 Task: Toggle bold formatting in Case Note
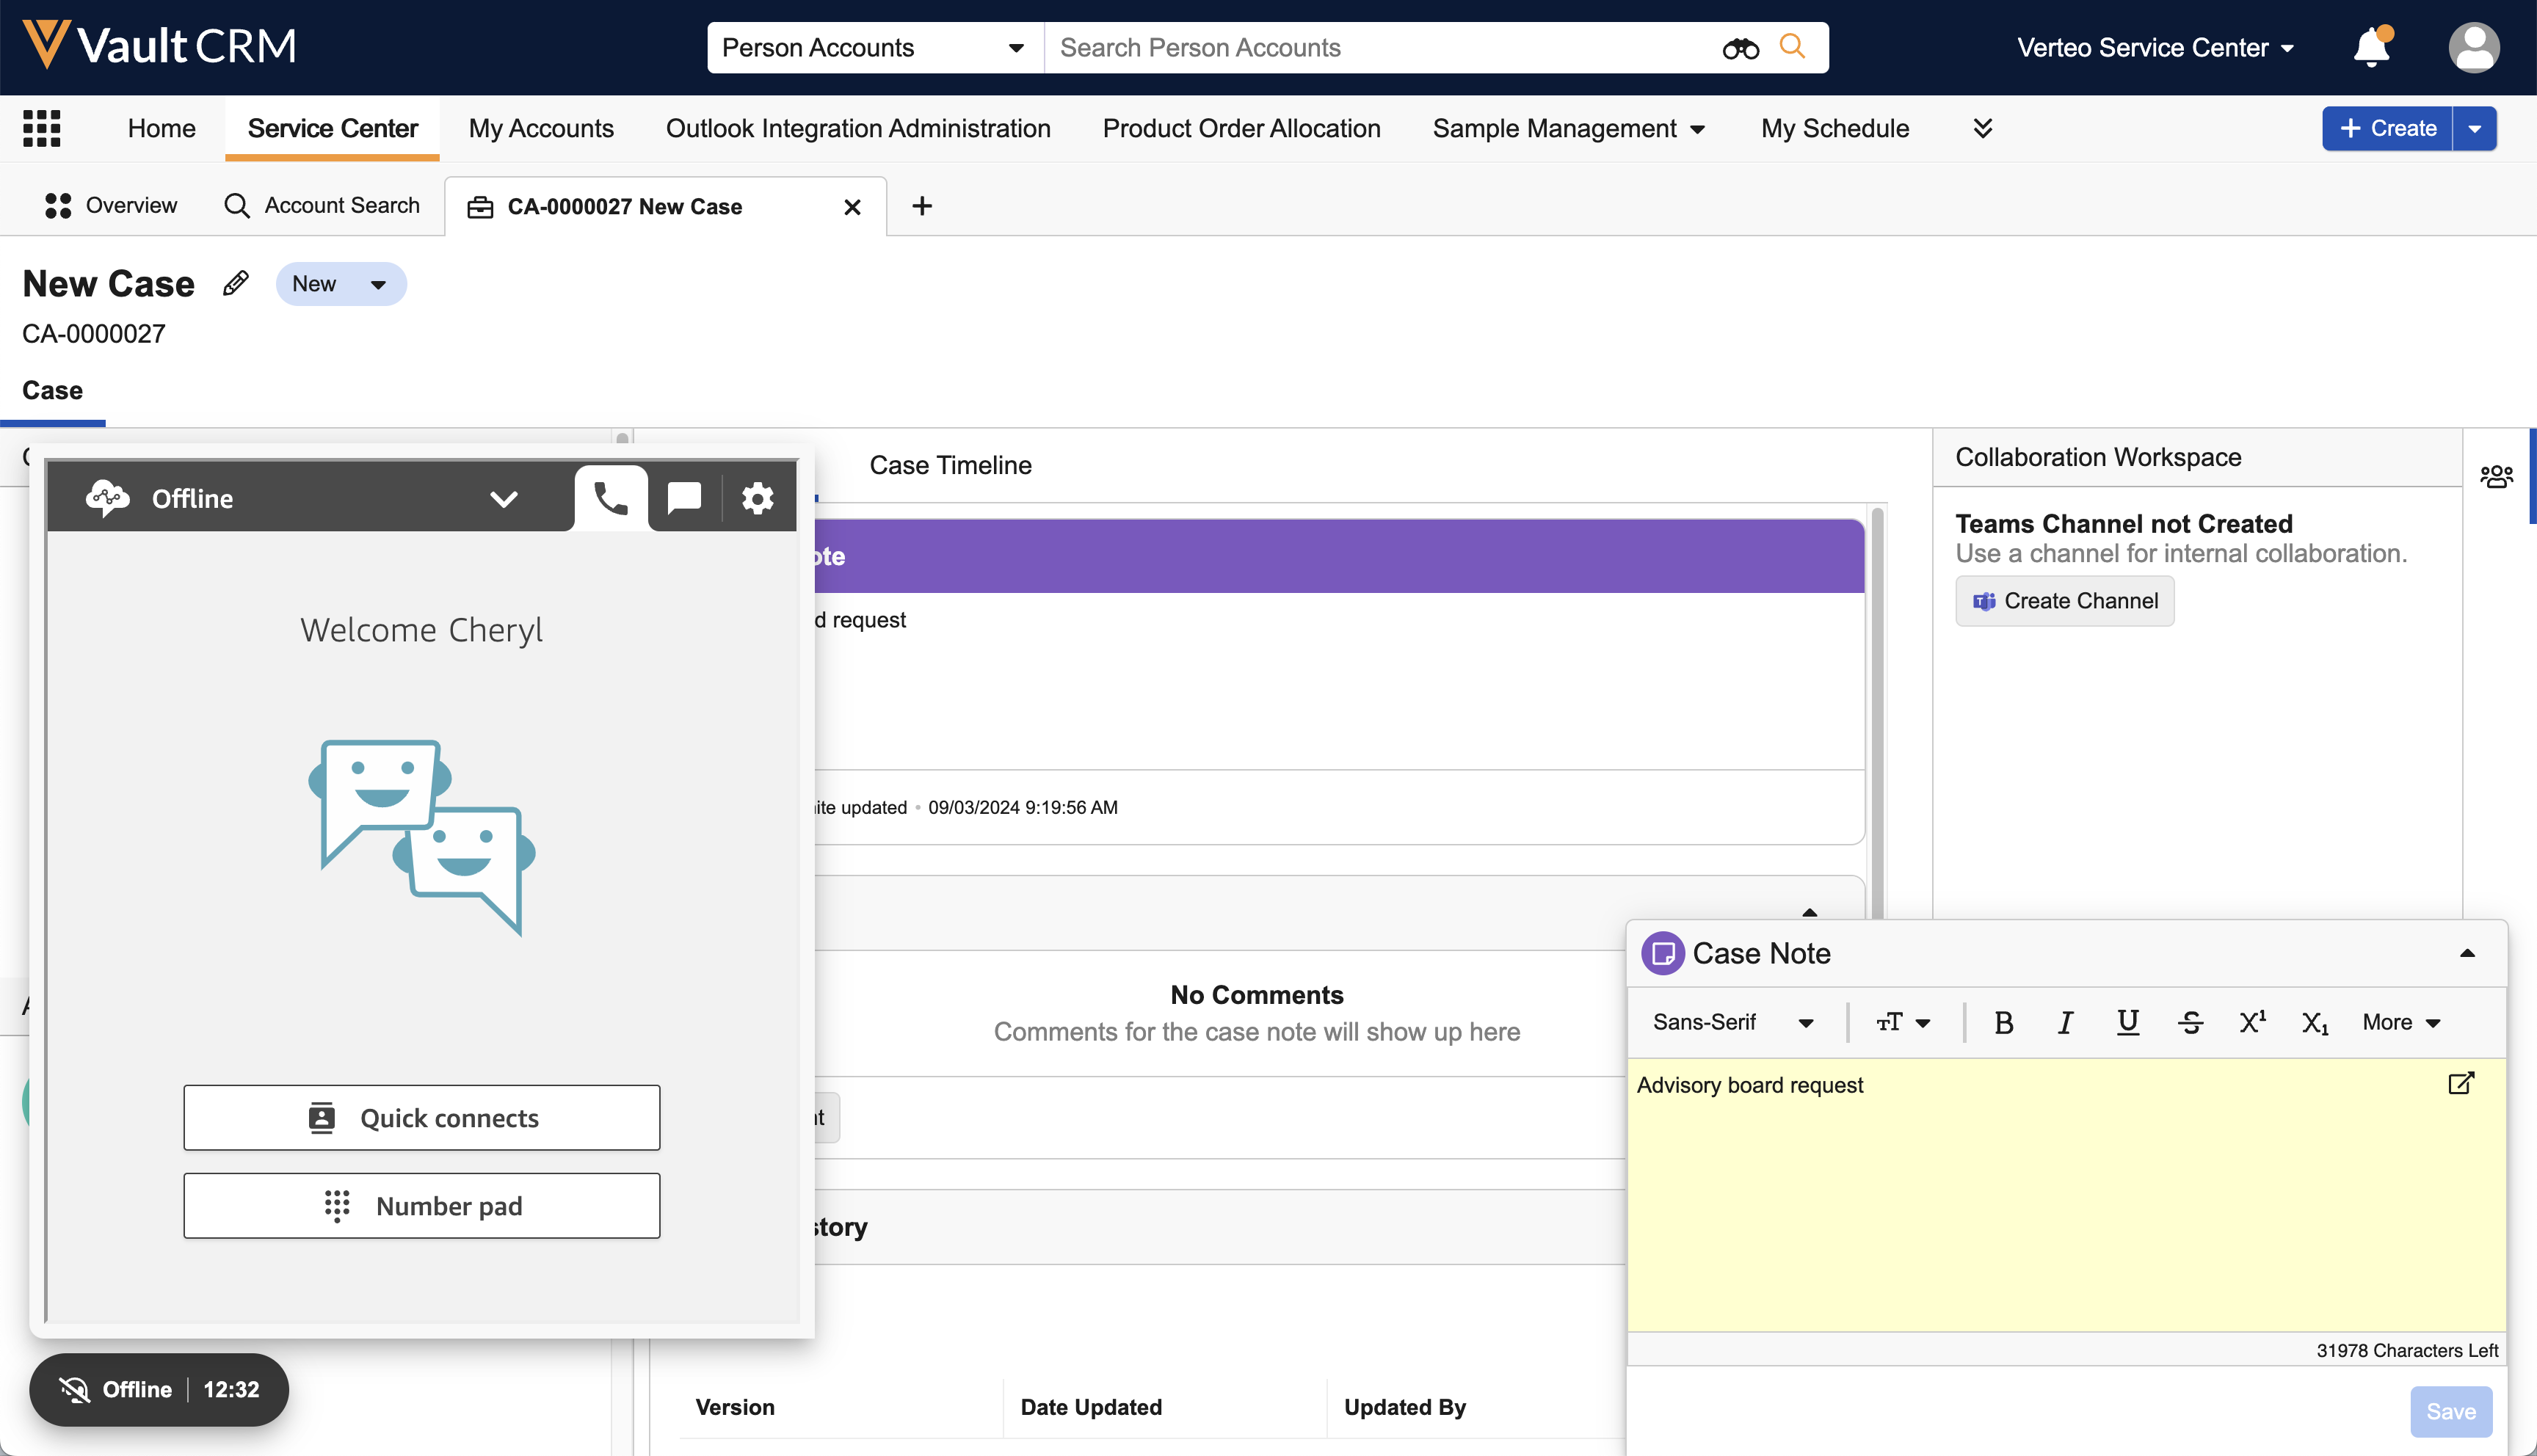2003,1022
